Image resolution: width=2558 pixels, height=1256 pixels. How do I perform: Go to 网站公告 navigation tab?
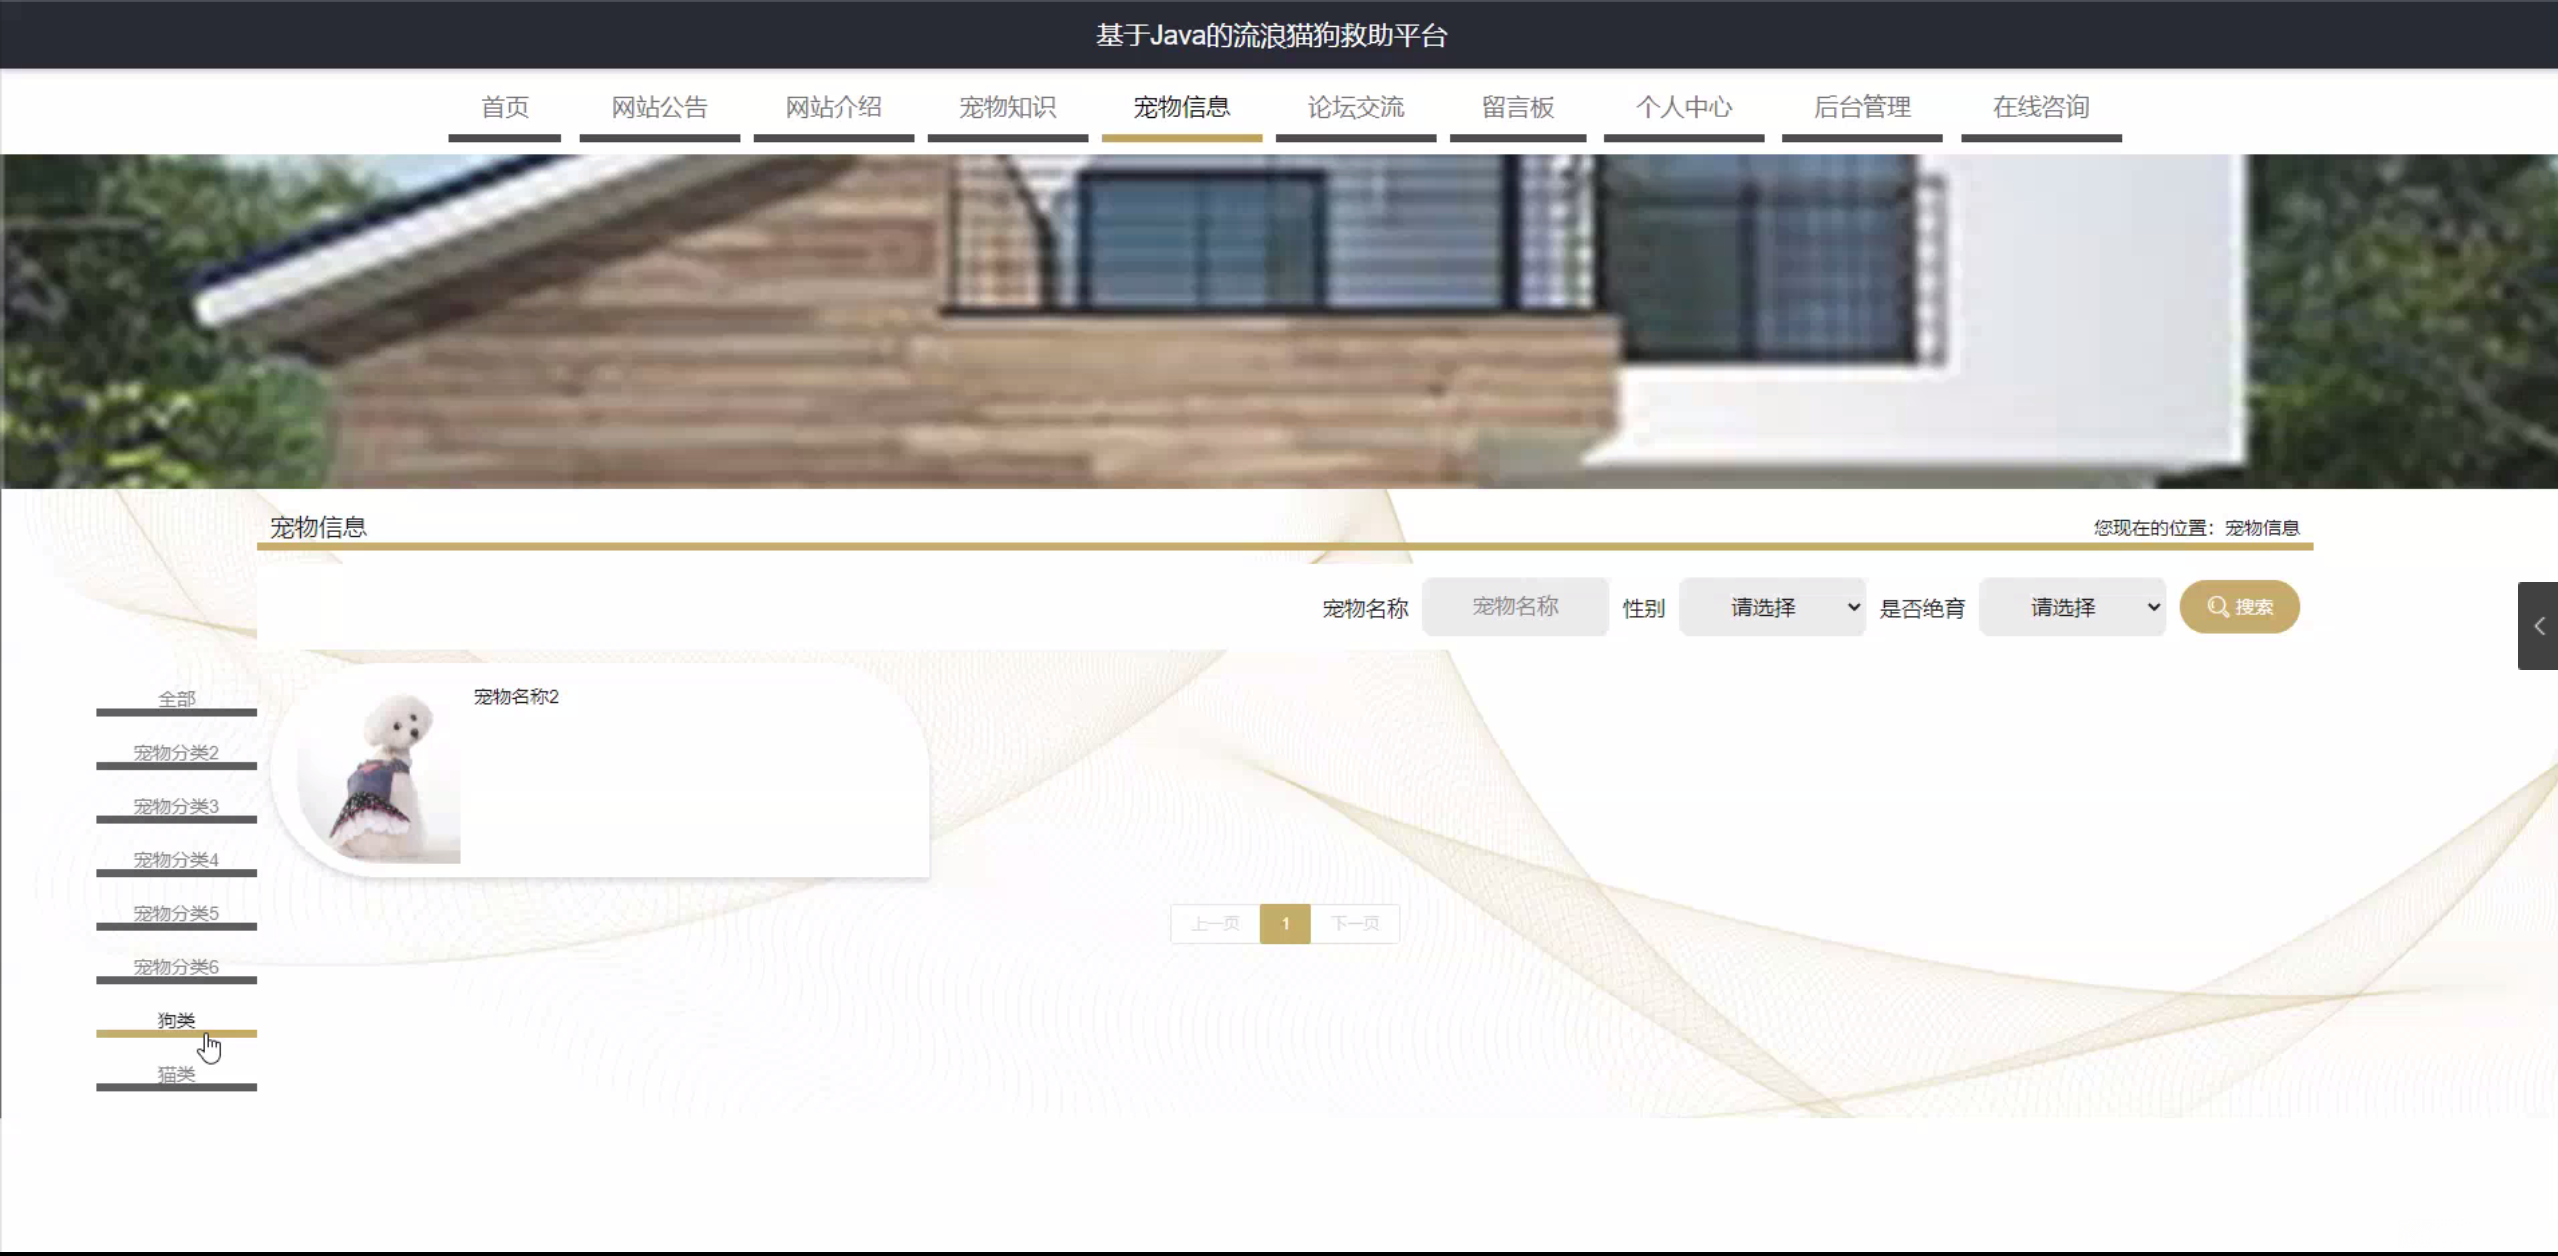tap(660, 107)
